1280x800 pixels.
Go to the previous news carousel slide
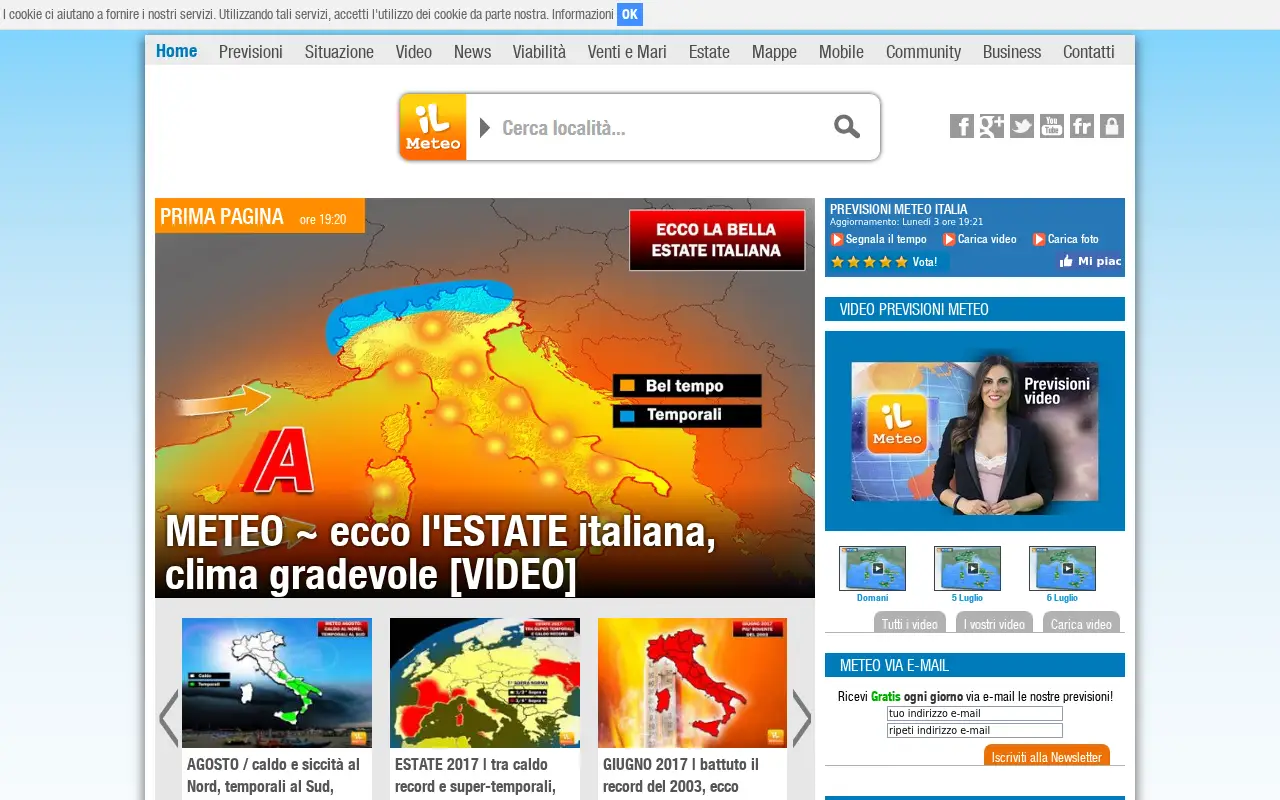point(168,718)
